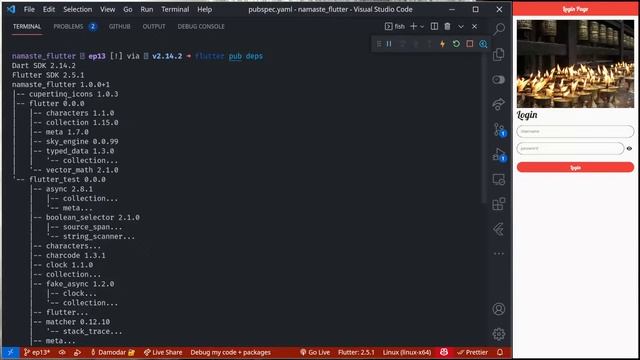Image resolution: width=640 pixels, height=360 pixels.
Task: Open the Accounts icon
Action: [x=499, y=309]
